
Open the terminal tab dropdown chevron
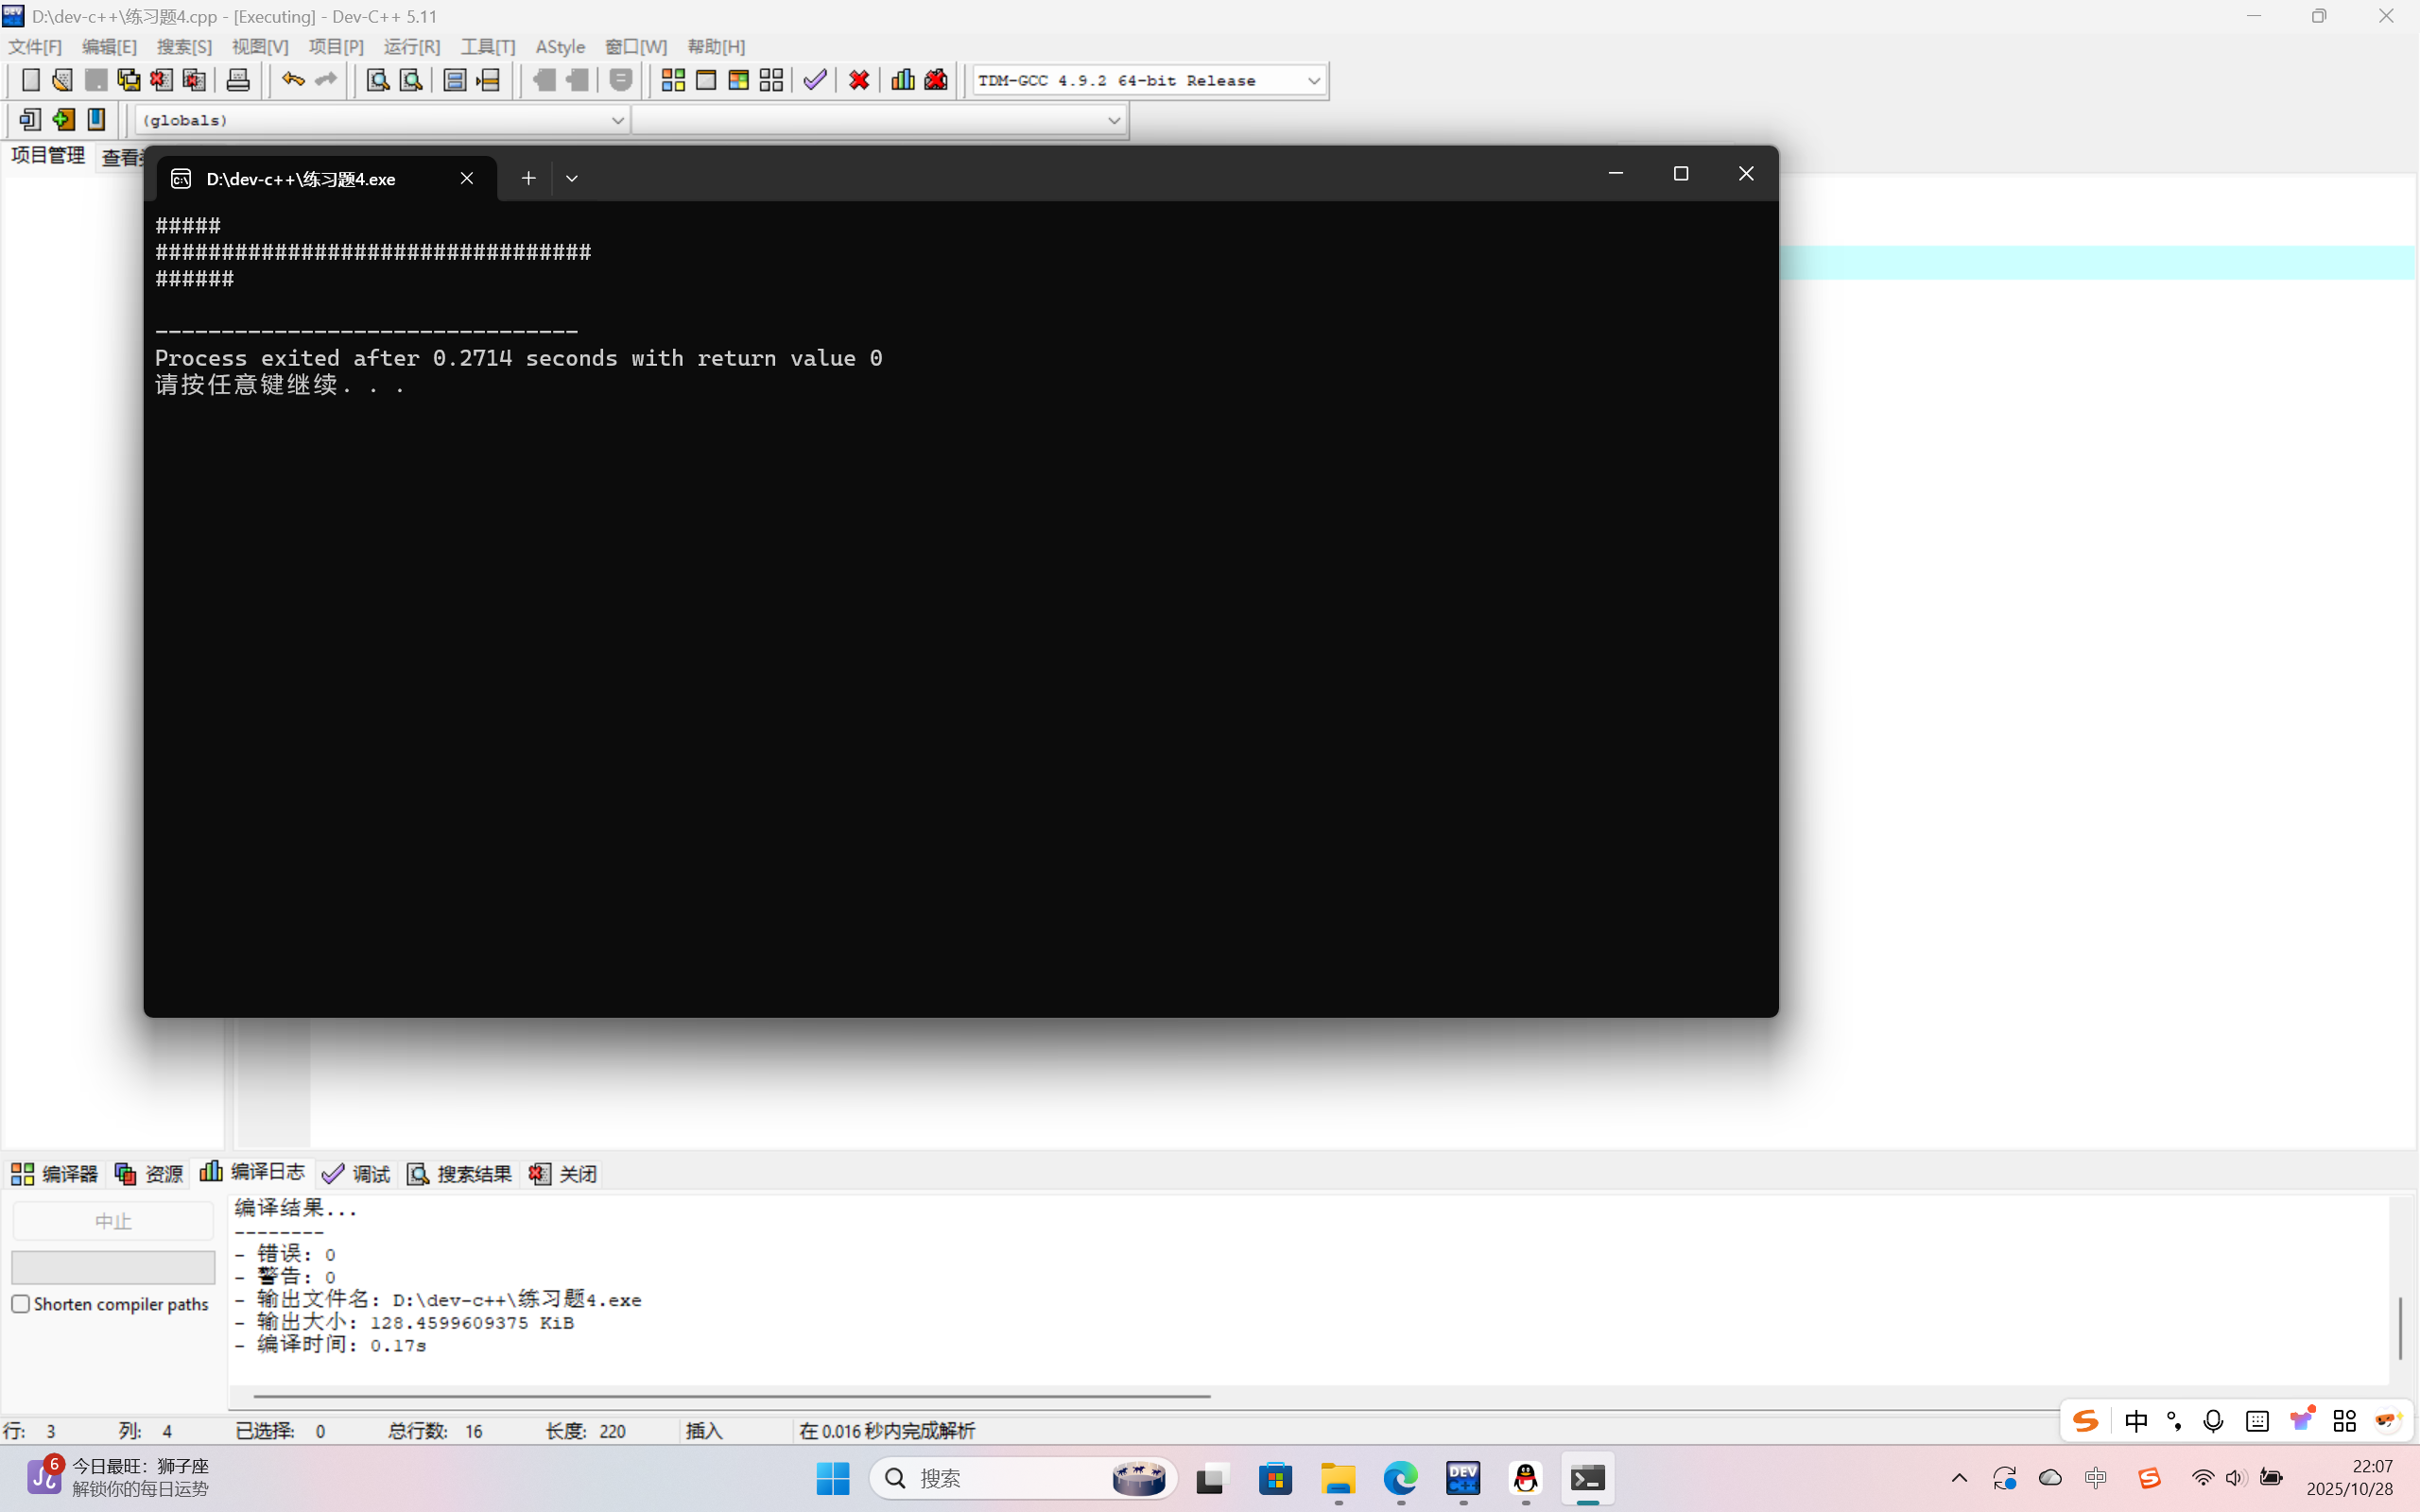click(x=572, y=179)
